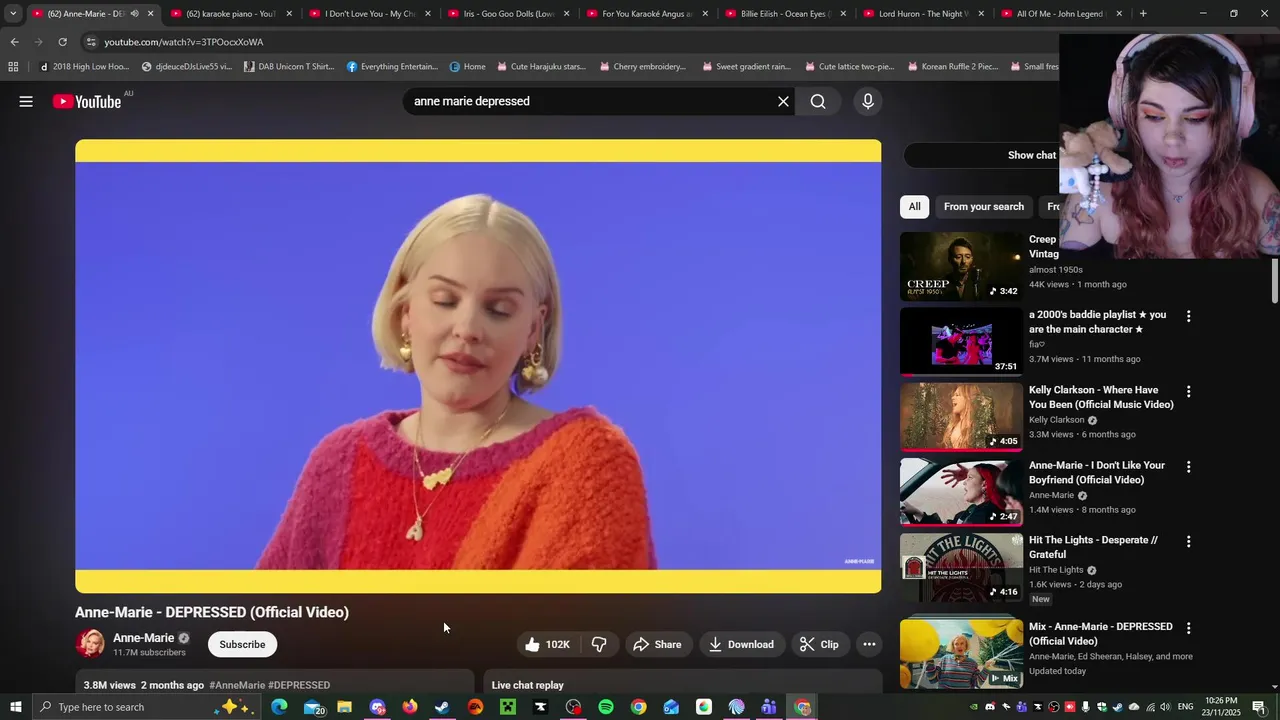Open the Cherry embroidery bookmark
1280x720 pixels.
[642, 67]
